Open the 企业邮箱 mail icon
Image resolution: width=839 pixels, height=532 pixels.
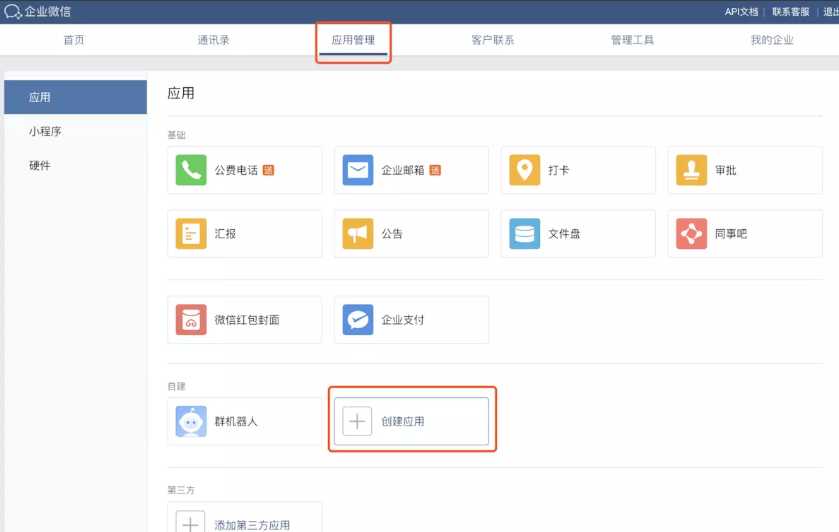point(358,170)
